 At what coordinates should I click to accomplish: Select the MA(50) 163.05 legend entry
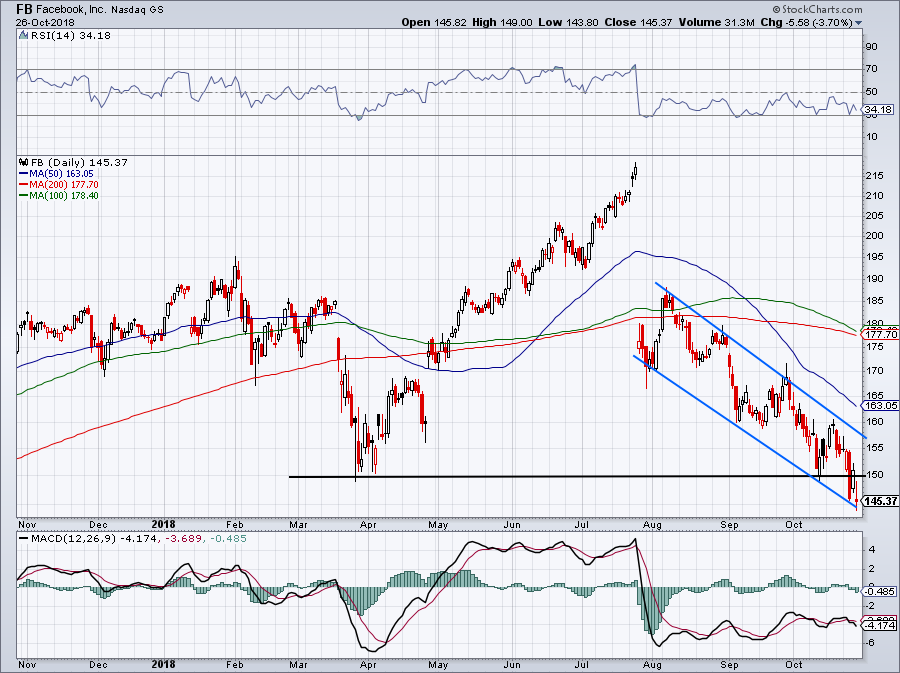click(x=56, y=174)
